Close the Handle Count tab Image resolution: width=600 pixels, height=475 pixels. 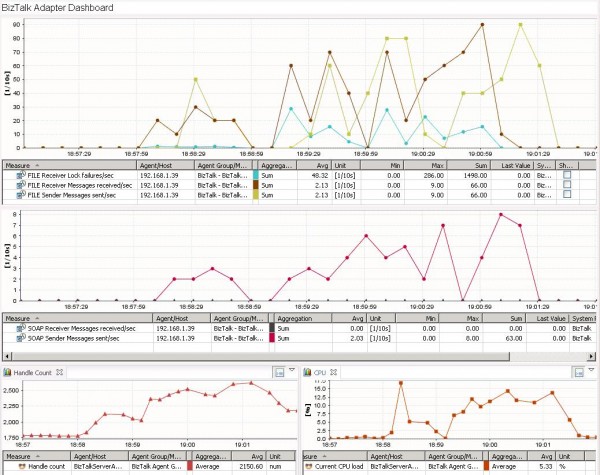click(59, 372)
